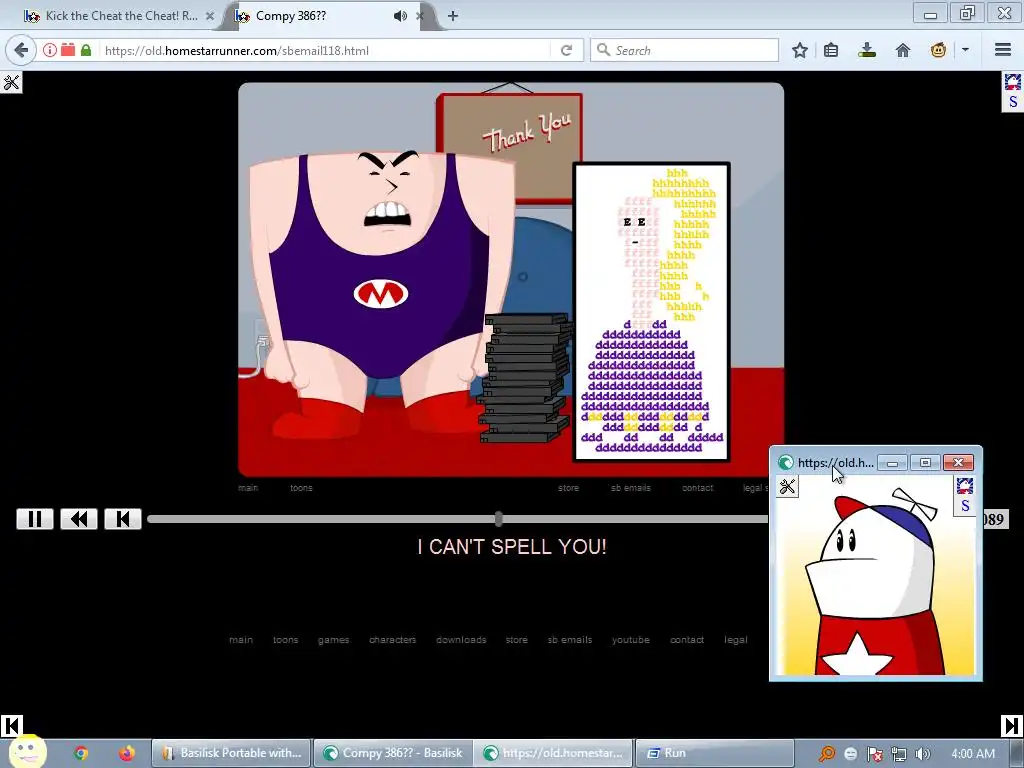Switch to Compy 386?? - Basilisk taskbar item
This screenshot has height=768, width=1024.
click(x=392, y=753)
